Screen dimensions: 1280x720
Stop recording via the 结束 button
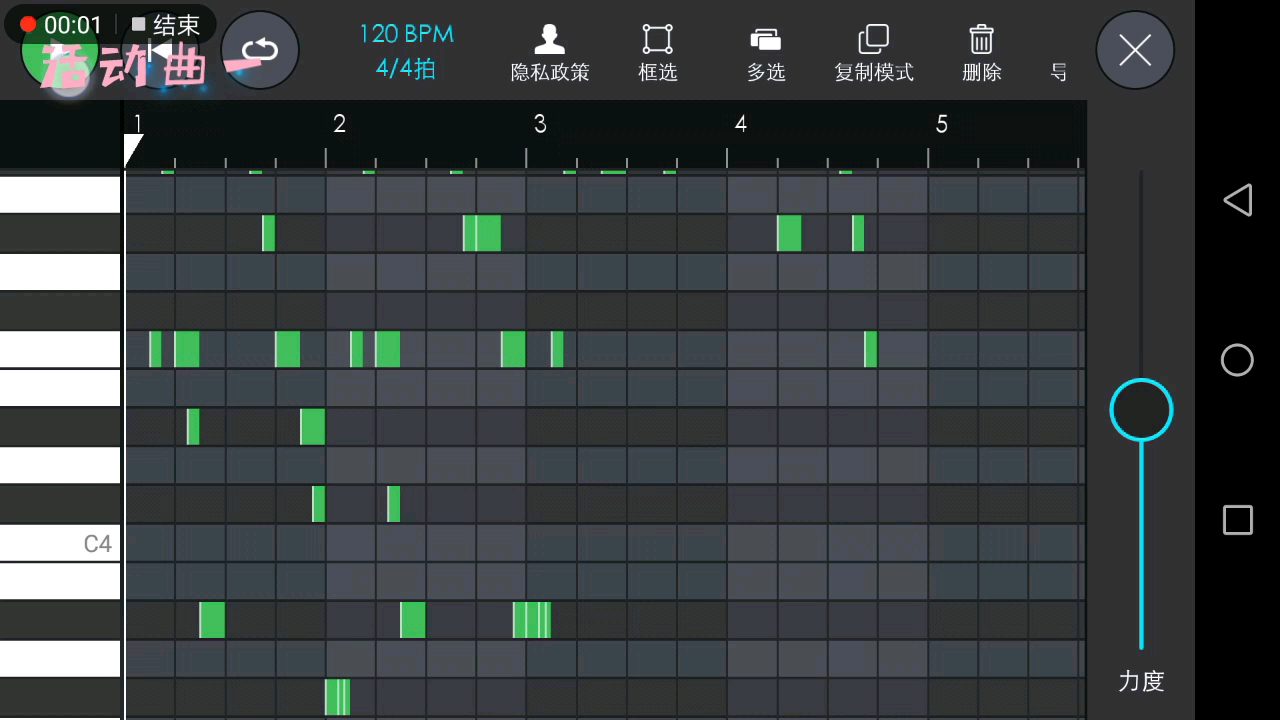coord(166,24)
